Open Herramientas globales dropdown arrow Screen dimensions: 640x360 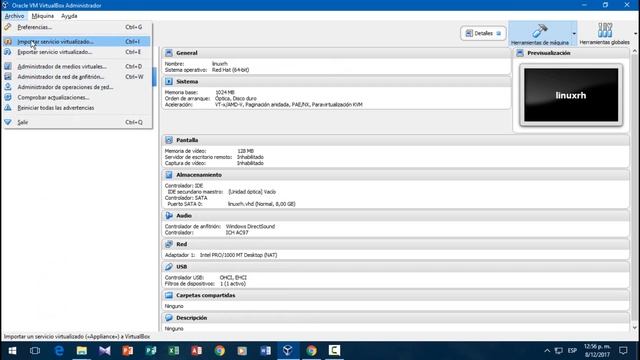[636, 33]
